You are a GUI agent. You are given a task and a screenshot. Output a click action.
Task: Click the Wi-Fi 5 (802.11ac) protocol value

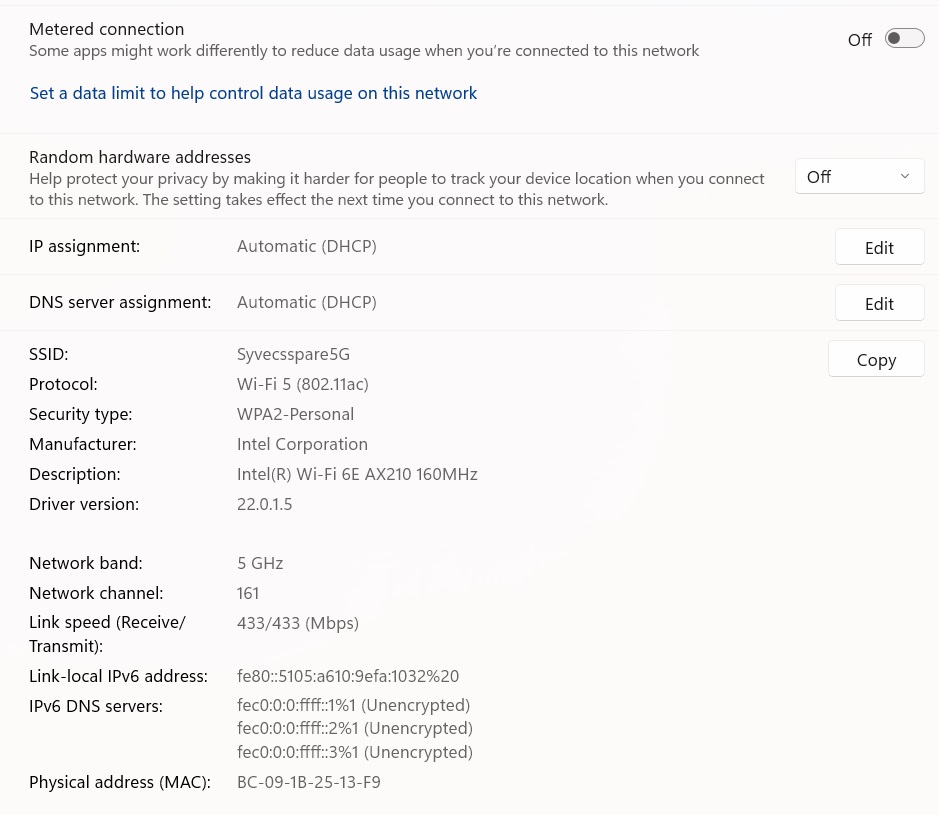tap(303, 384)
